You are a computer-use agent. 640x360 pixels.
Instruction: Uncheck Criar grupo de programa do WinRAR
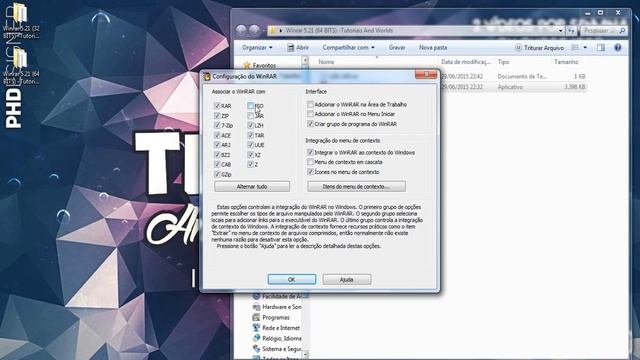pos(310,124)
